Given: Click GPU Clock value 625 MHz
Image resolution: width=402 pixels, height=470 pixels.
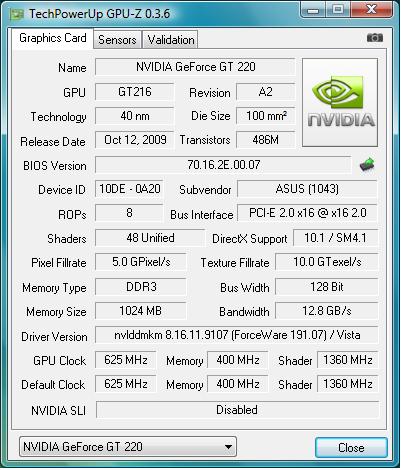Looking at the screenshot, I should [126, 360].
